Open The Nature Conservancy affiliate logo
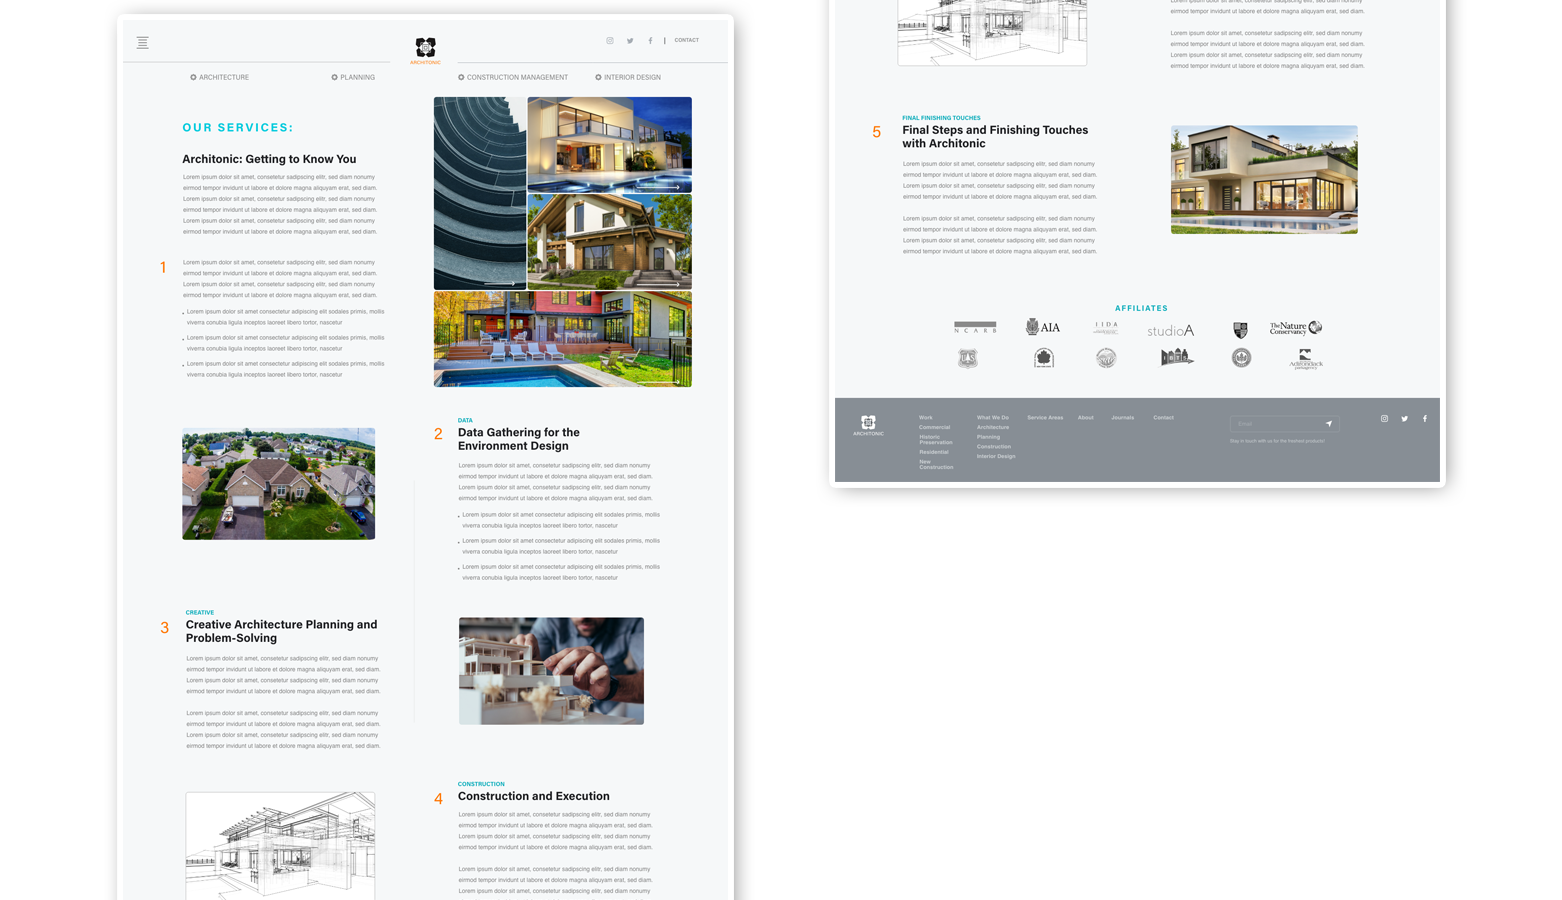This screenshot has height=900, width=1562. 1295,328
